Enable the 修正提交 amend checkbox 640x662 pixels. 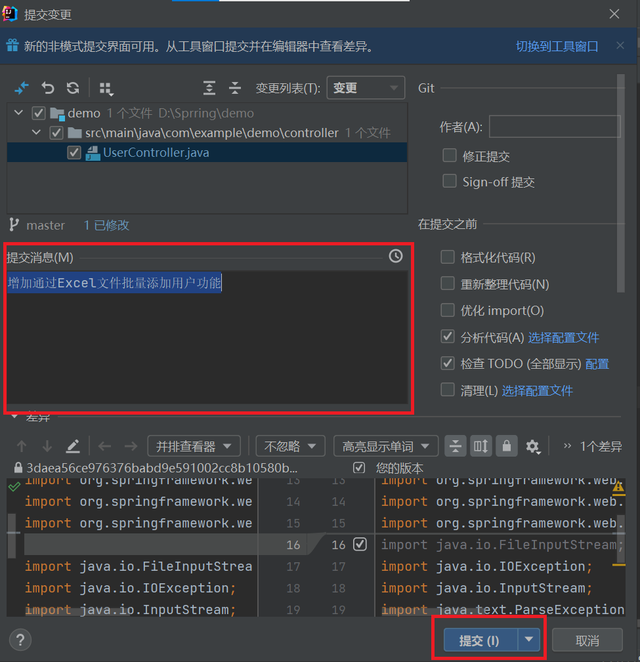tap(449, 155)
